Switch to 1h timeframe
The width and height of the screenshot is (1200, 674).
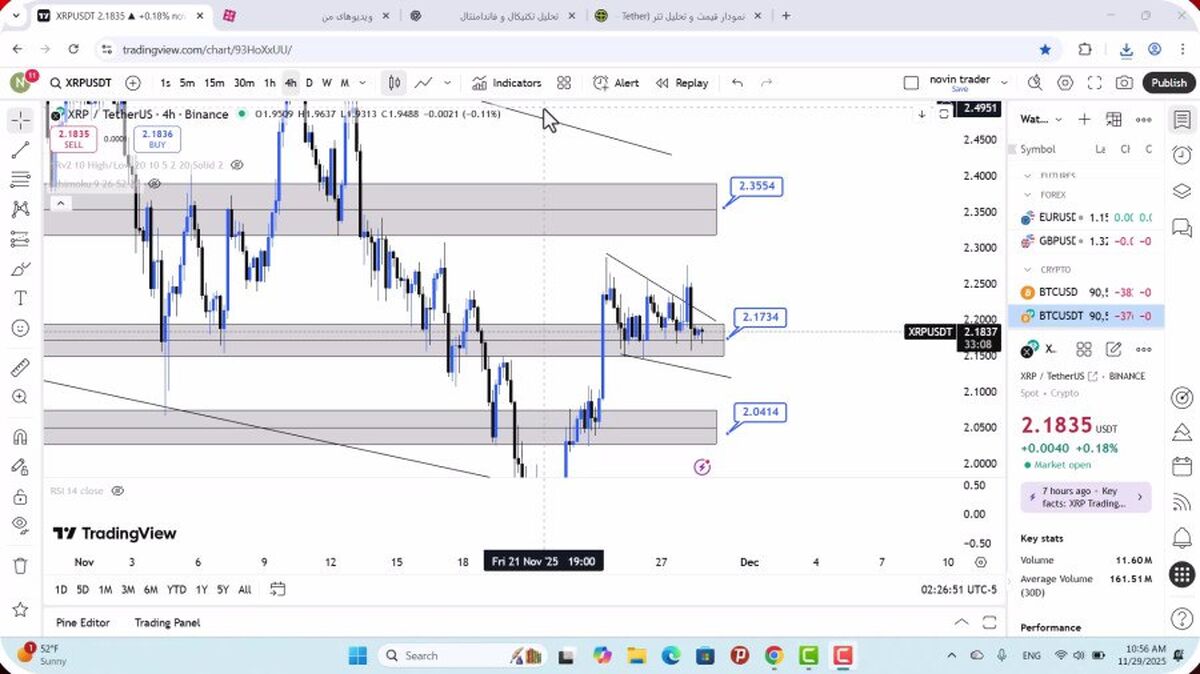tap(270, 83)
